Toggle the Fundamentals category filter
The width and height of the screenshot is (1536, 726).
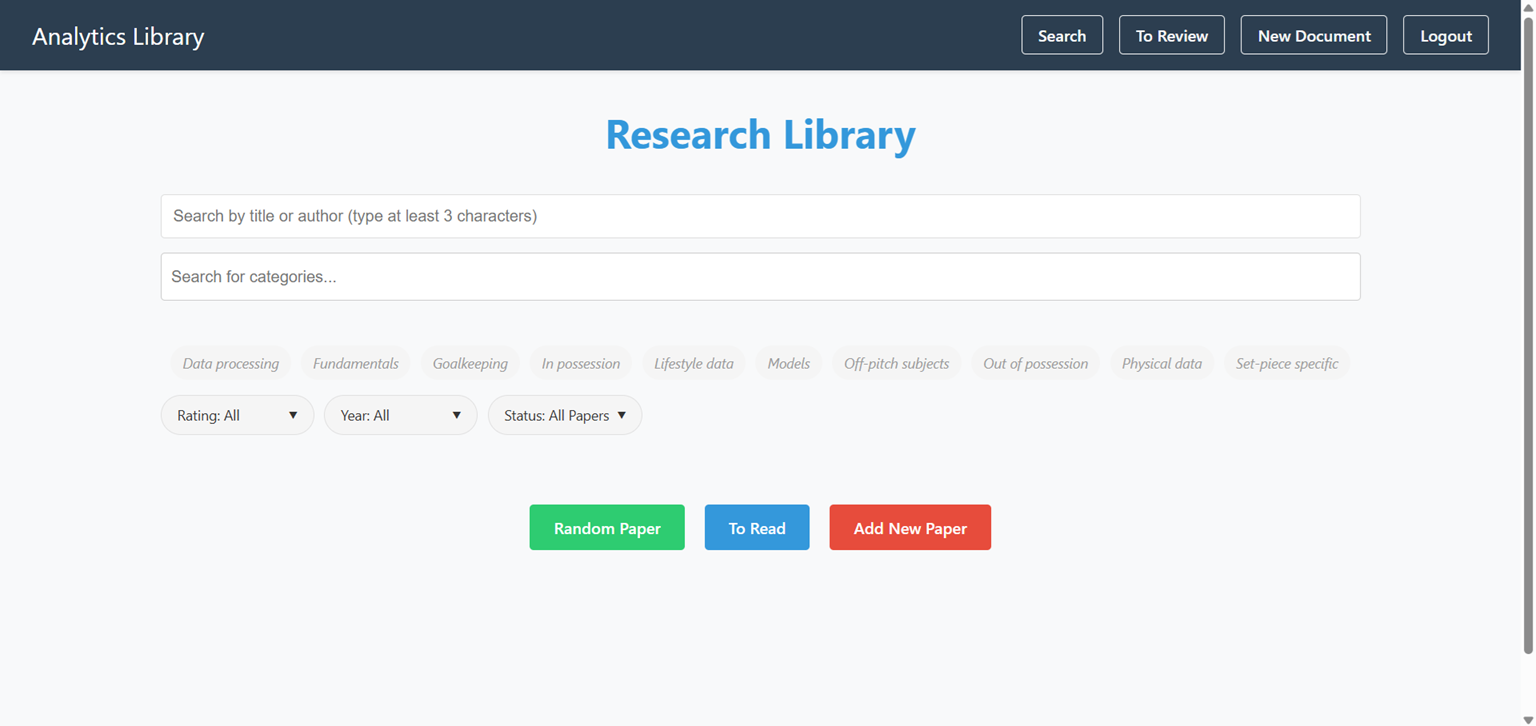[x=356, y=363]
